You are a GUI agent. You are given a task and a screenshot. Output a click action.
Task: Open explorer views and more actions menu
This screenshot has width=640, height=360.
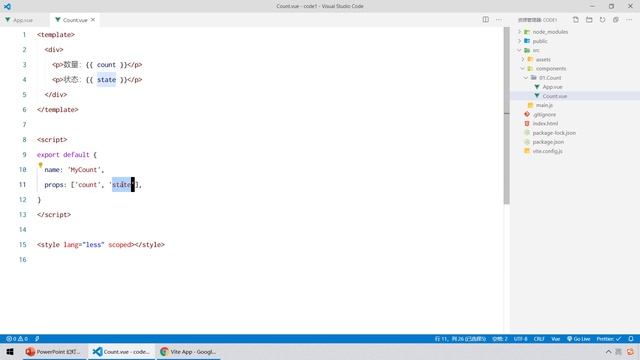pos(629,20)
